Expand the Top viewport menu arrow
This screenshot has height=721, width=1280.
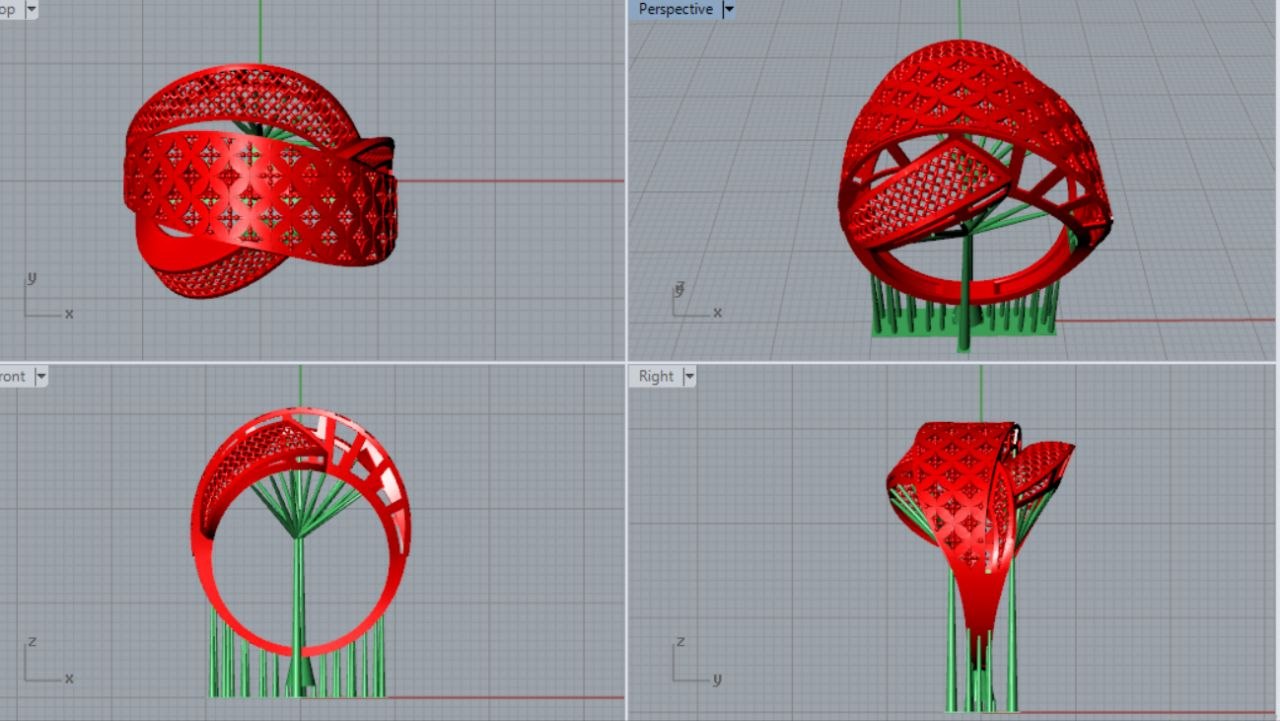(30, 10)
